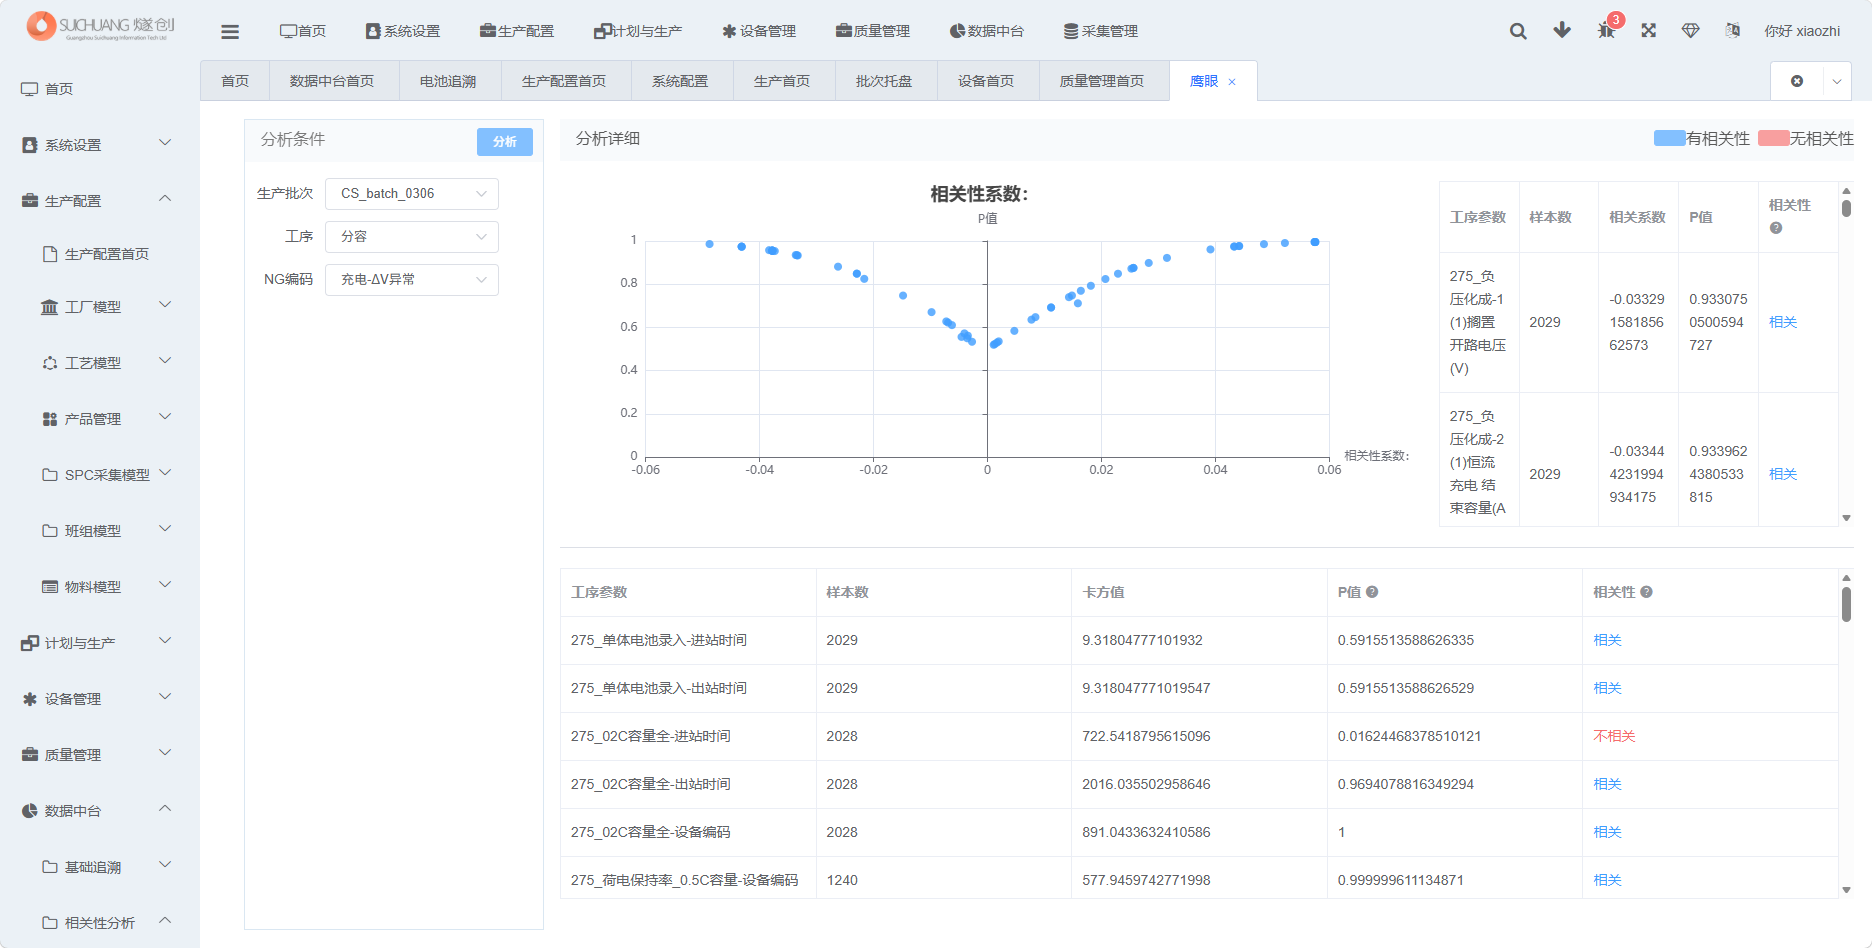Click 相关 link for 275_单体电池录入-进站时间 row

[1607, 640]
